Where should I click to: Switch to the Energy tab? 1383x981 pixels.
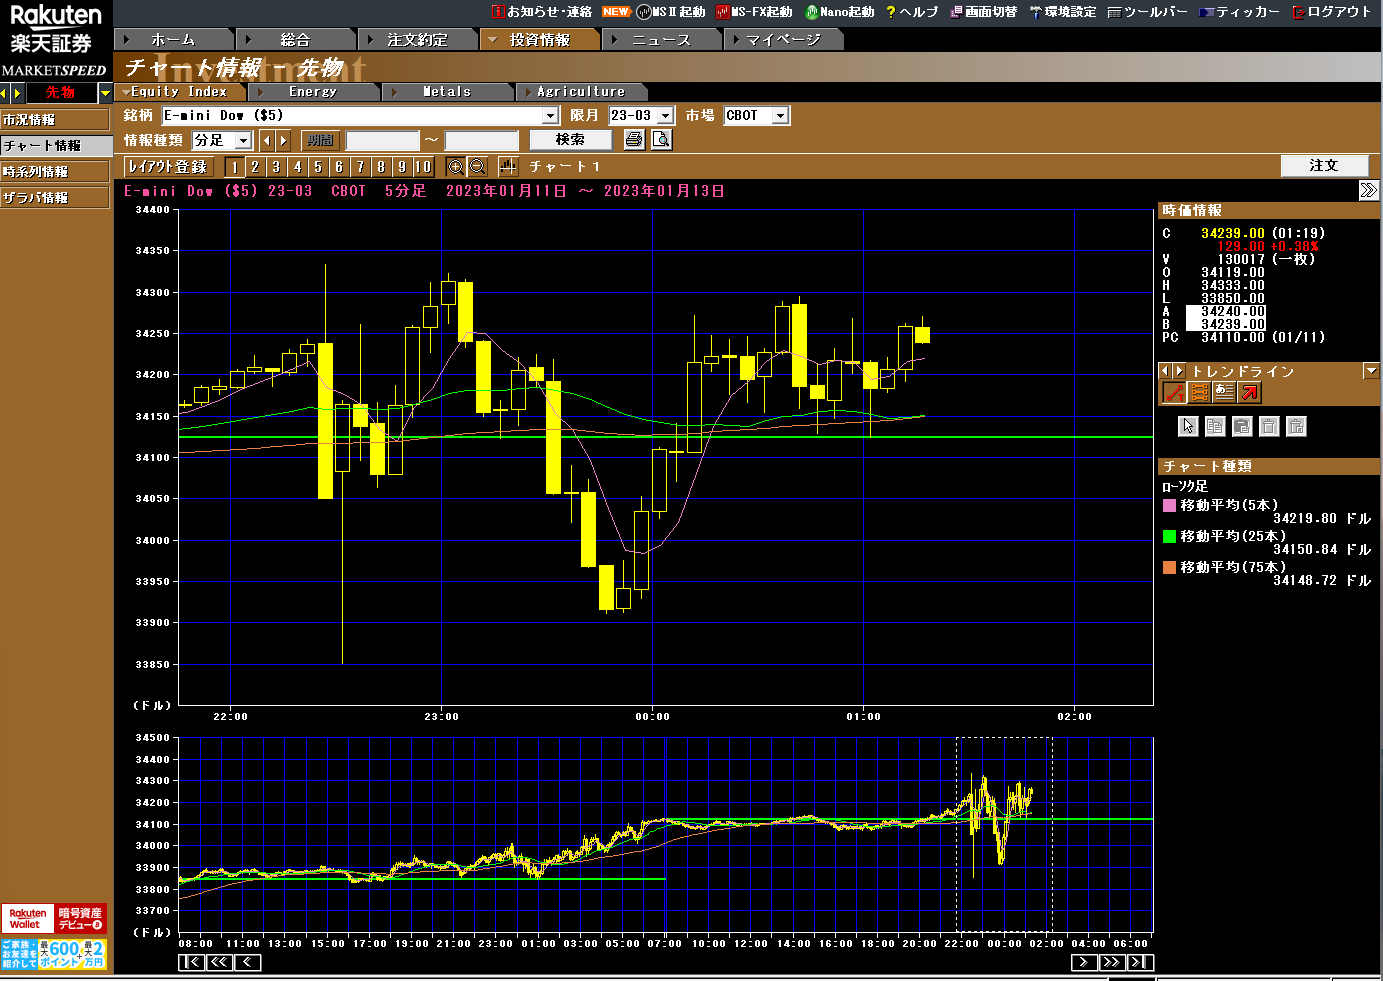pos(313,92)
